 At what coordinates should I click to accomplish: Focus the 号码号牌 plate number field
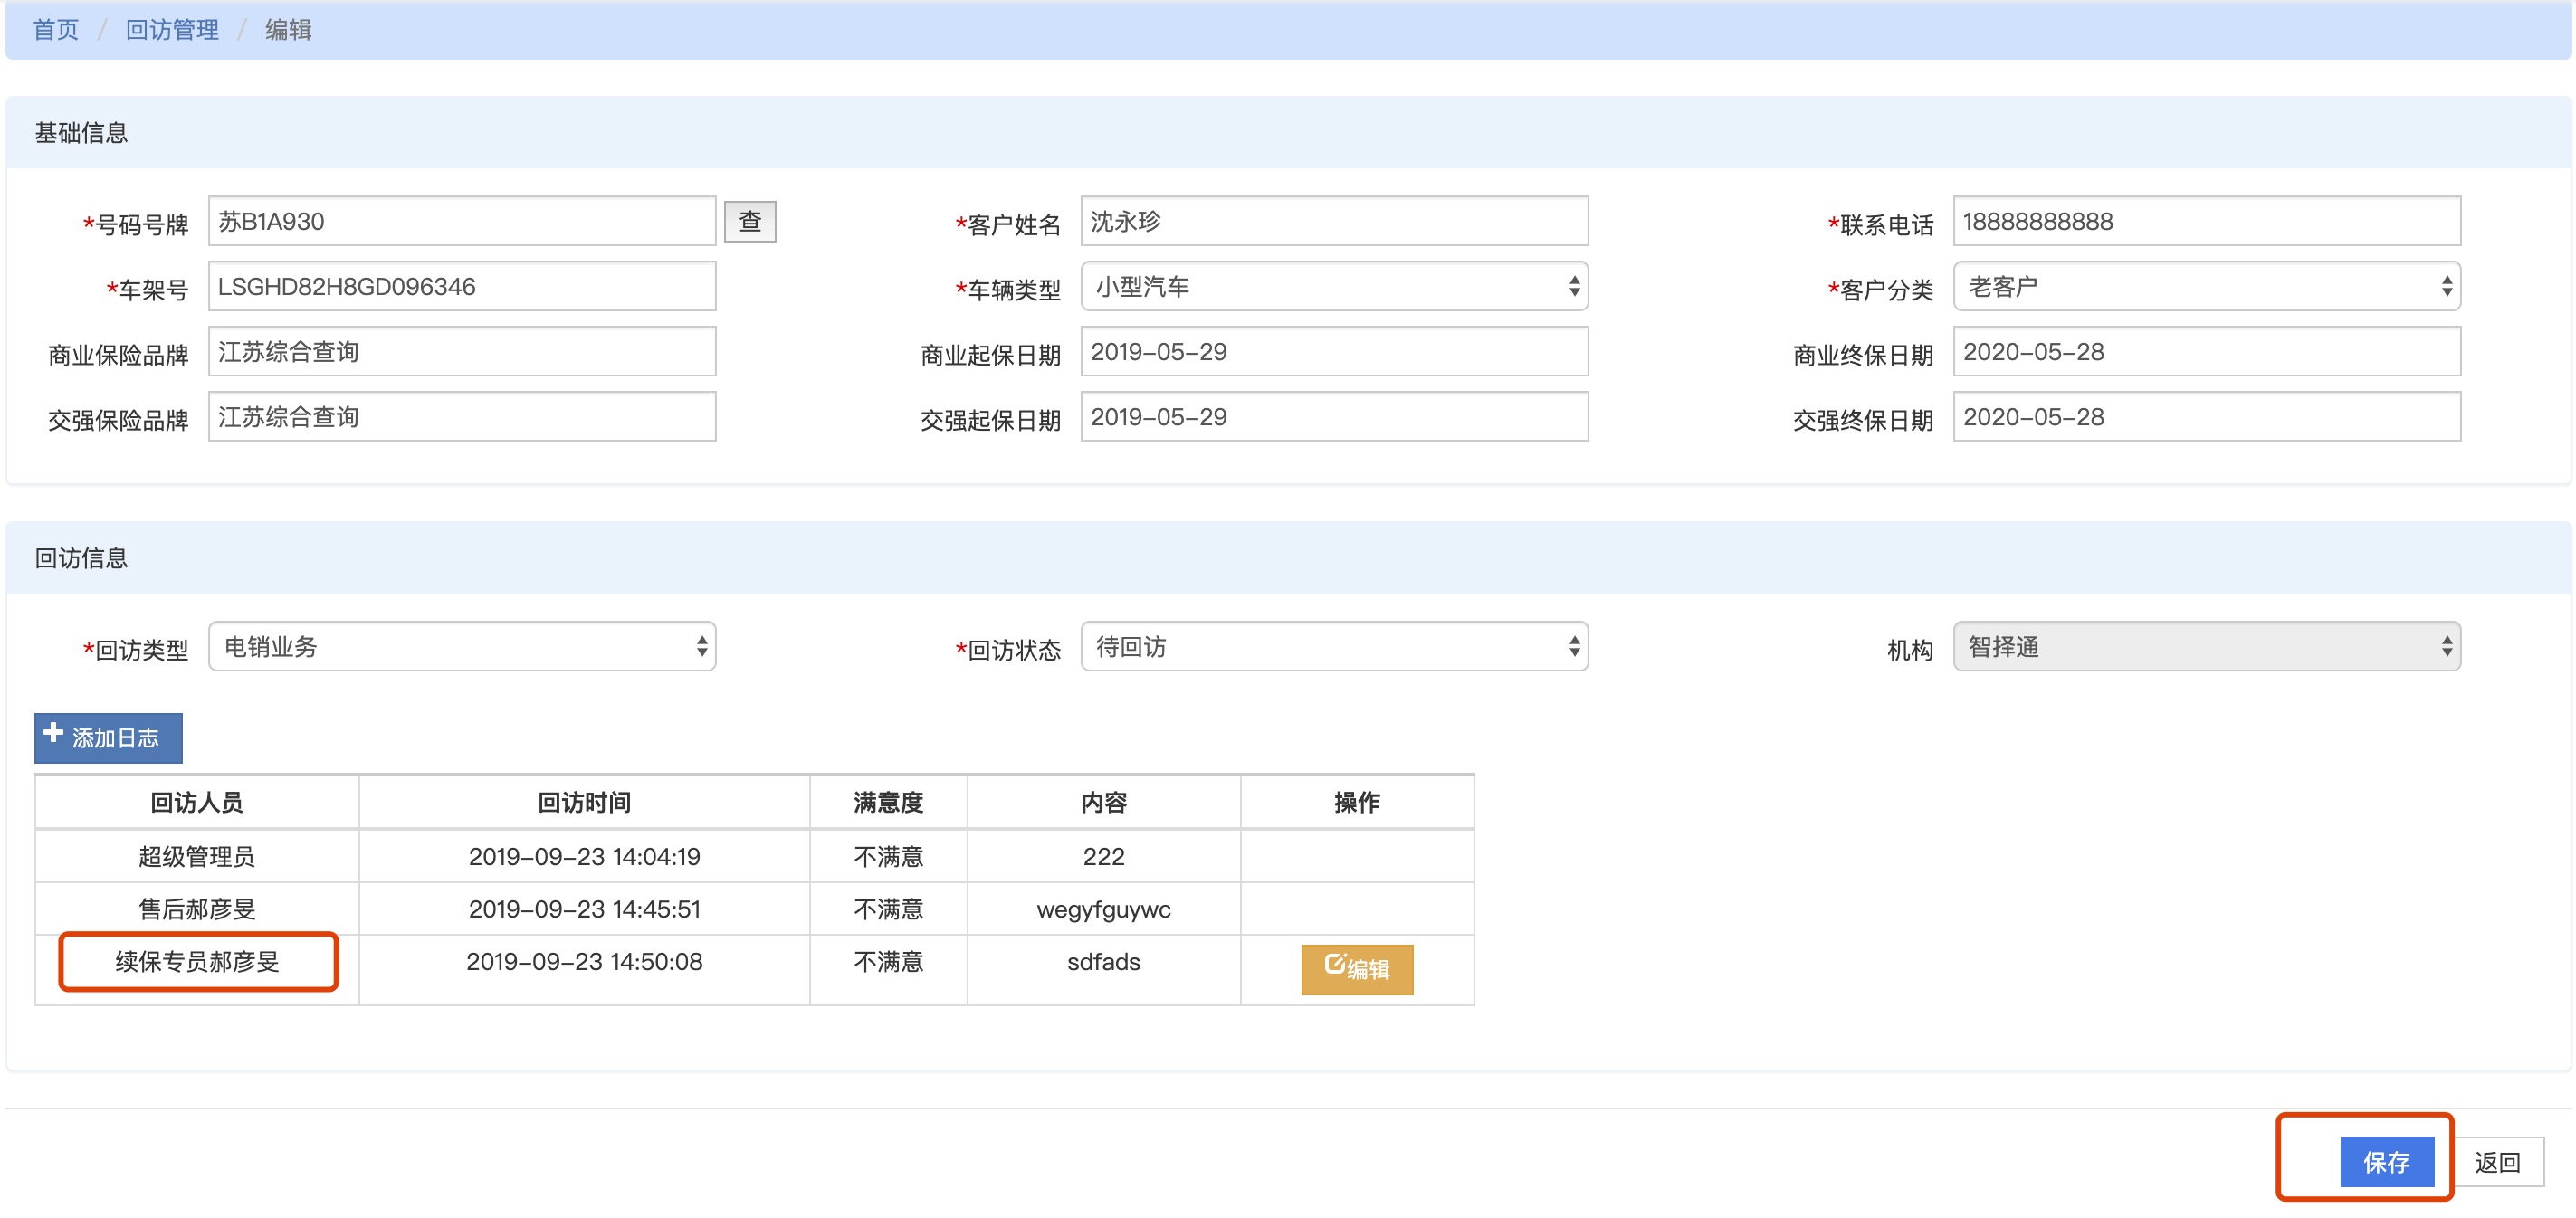461,221
